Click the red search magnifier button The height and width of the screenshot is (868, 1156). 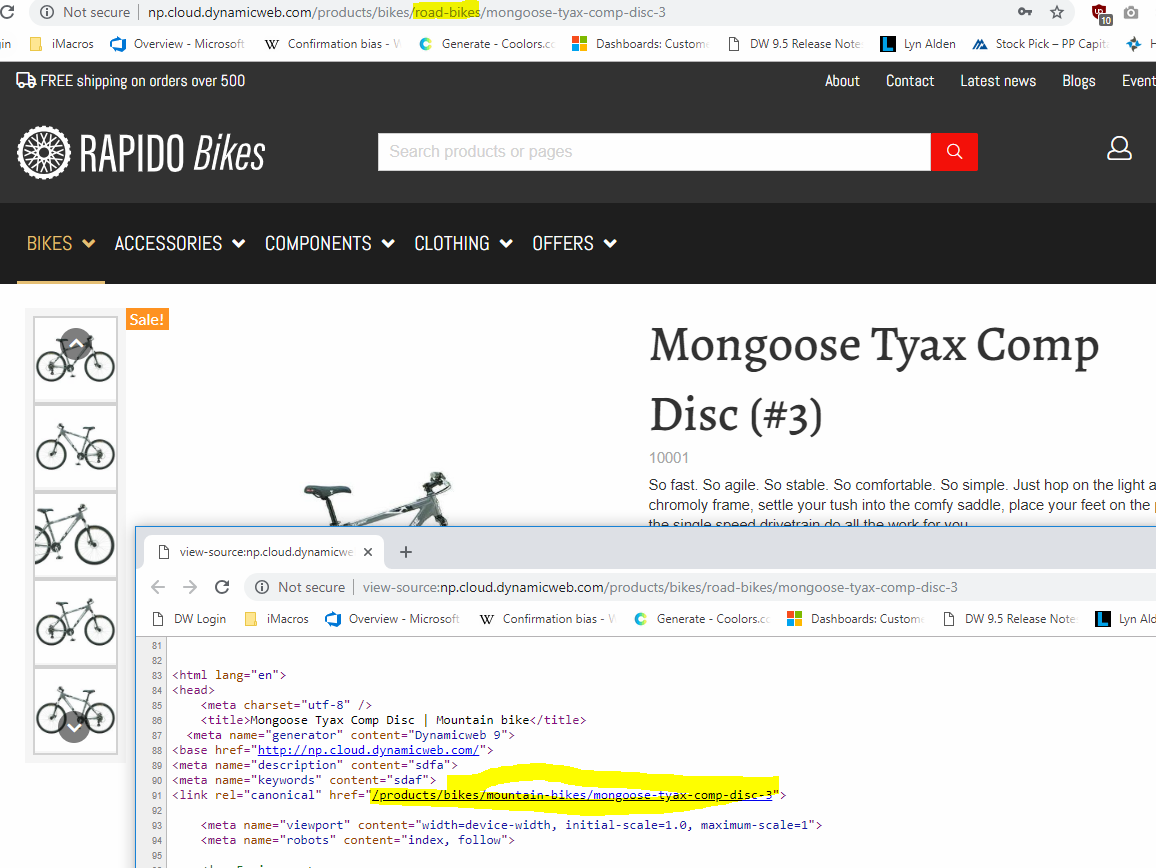pos(953,152)
